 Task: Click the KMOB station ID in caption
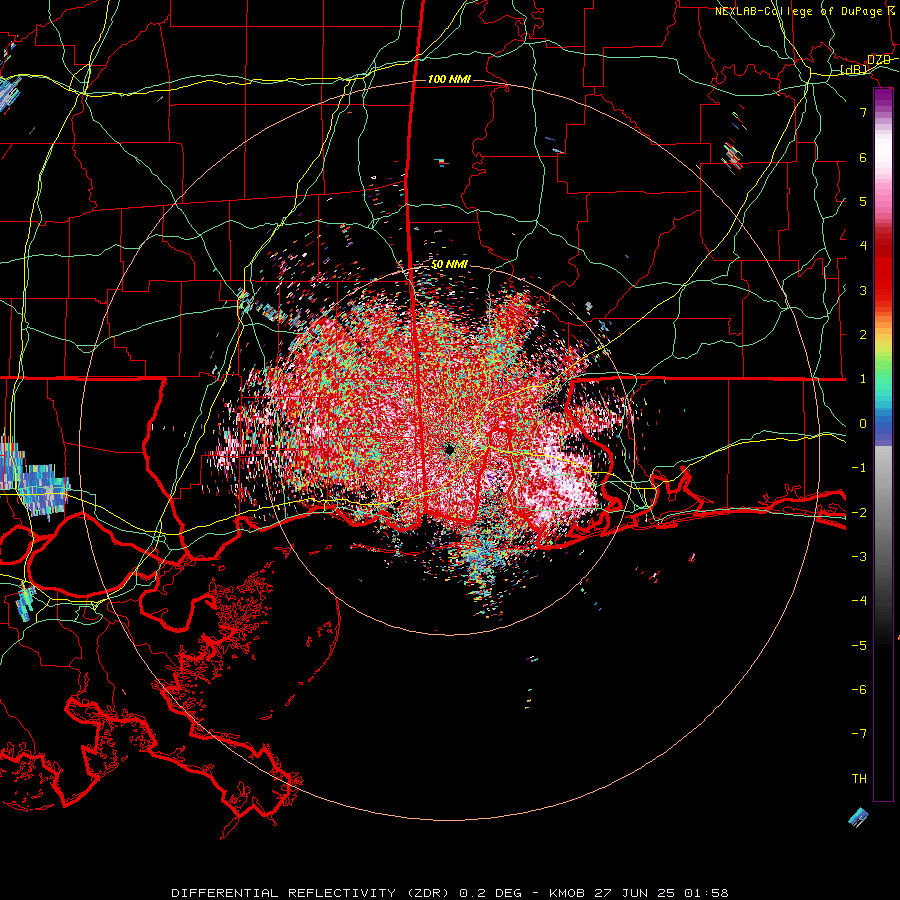(567, 893)
